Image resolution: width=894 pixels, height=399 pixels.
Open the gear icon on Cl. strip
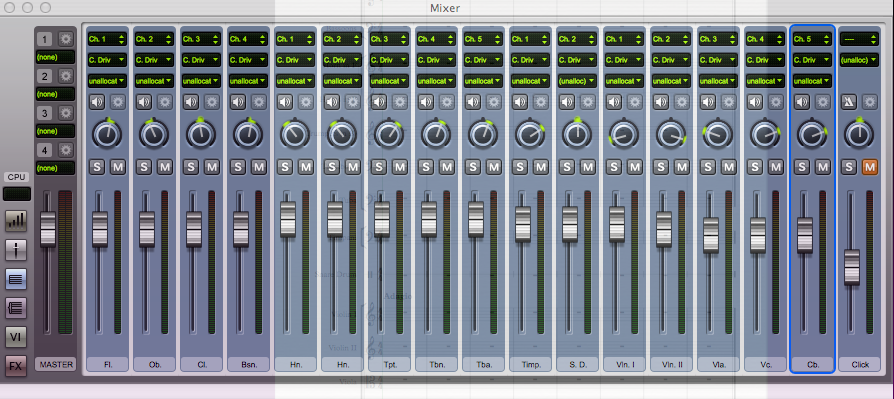212,102
